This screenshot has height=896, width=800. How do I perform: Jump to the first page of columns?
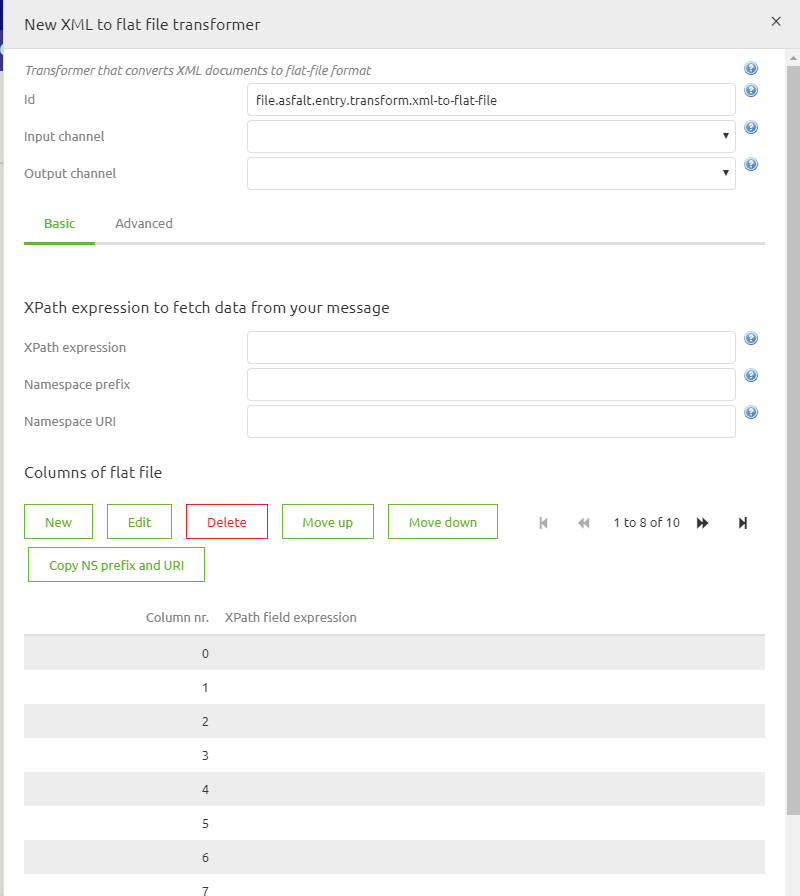pyautogui.click(x=543, y=522)
